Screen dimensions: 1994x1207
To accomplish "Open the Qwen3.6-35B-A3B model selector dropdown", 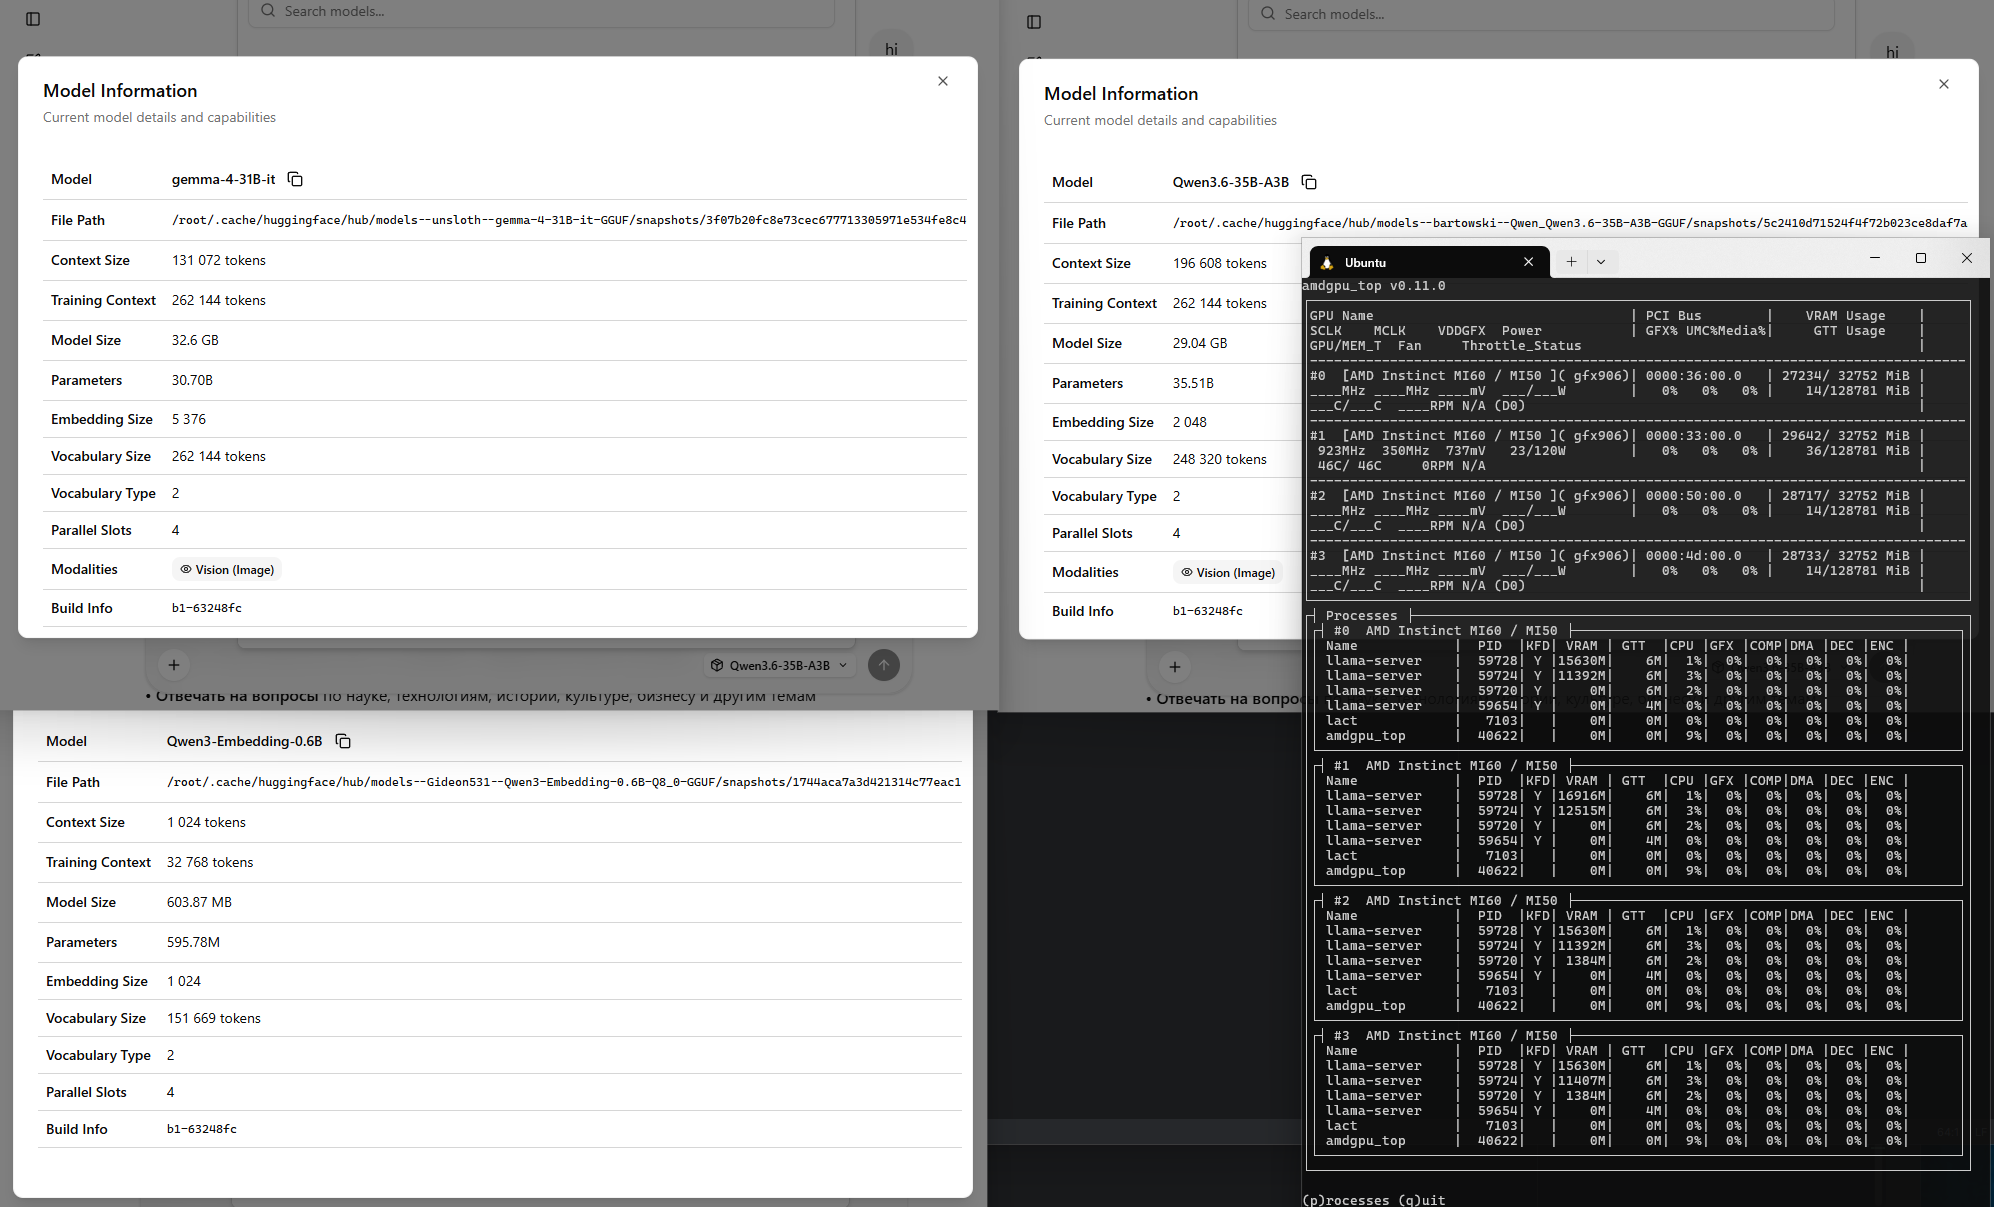I will 779,665.
